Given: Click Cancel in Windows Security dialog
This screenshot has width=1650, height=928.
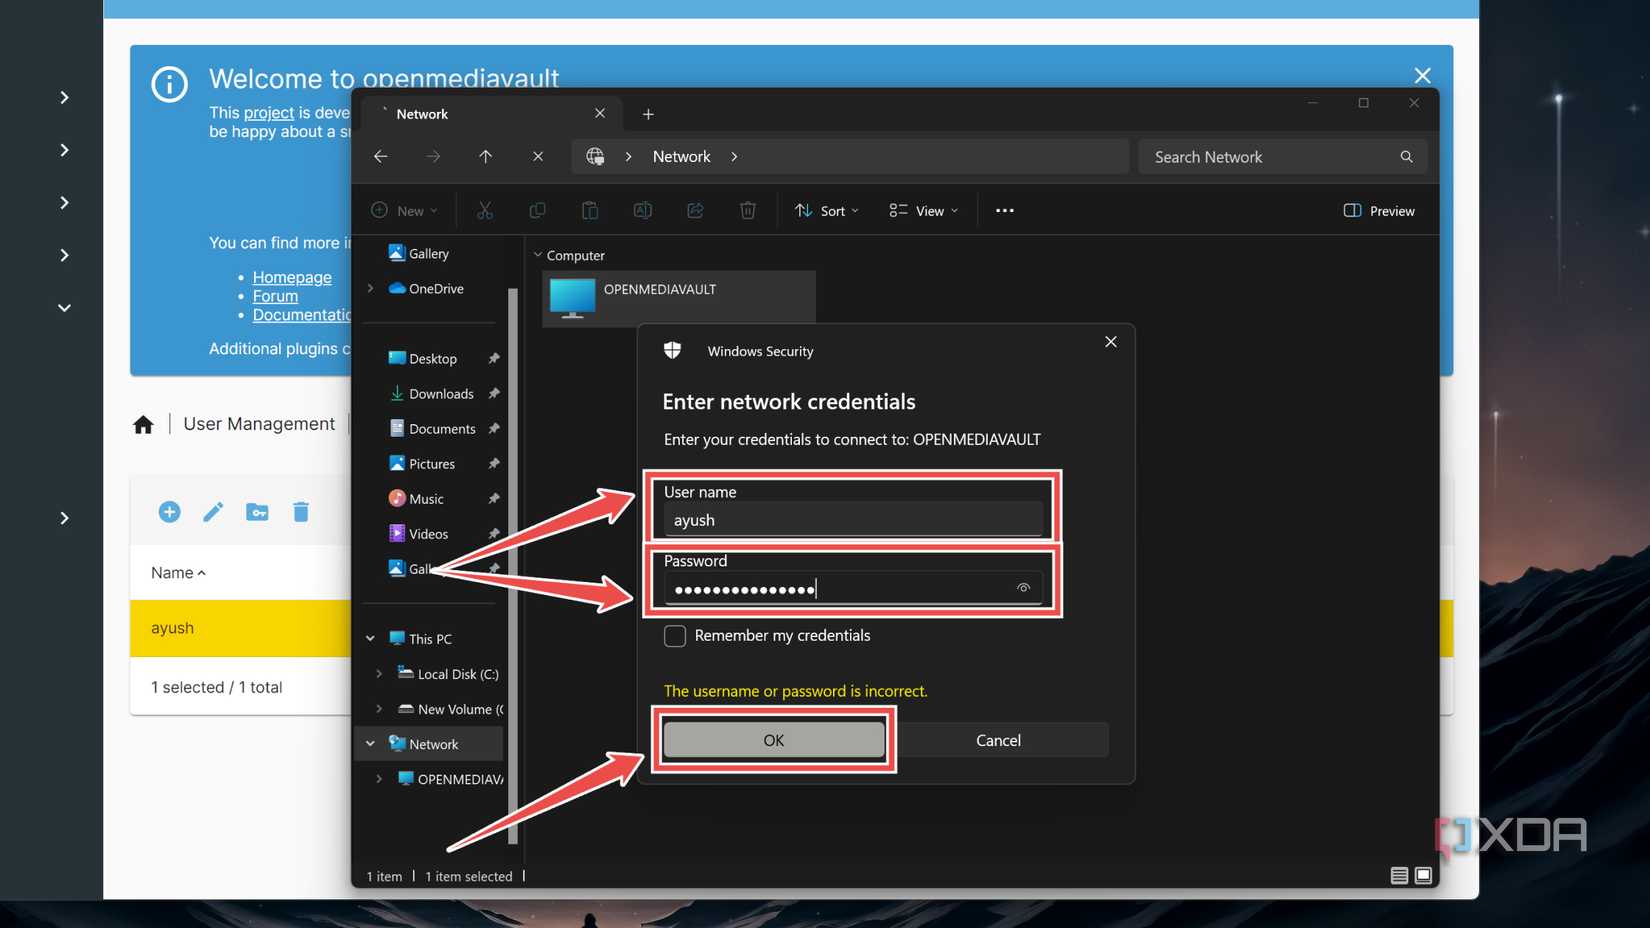Looking at the screenshot, I should [998, 740].
